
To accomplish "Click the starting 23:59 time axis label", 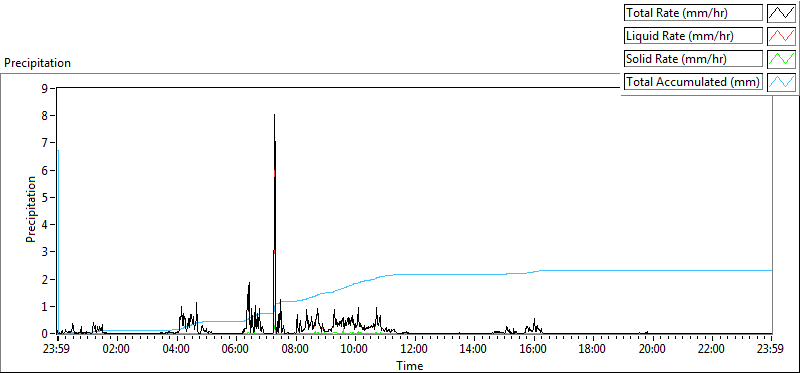I will [x=58, y=350].
